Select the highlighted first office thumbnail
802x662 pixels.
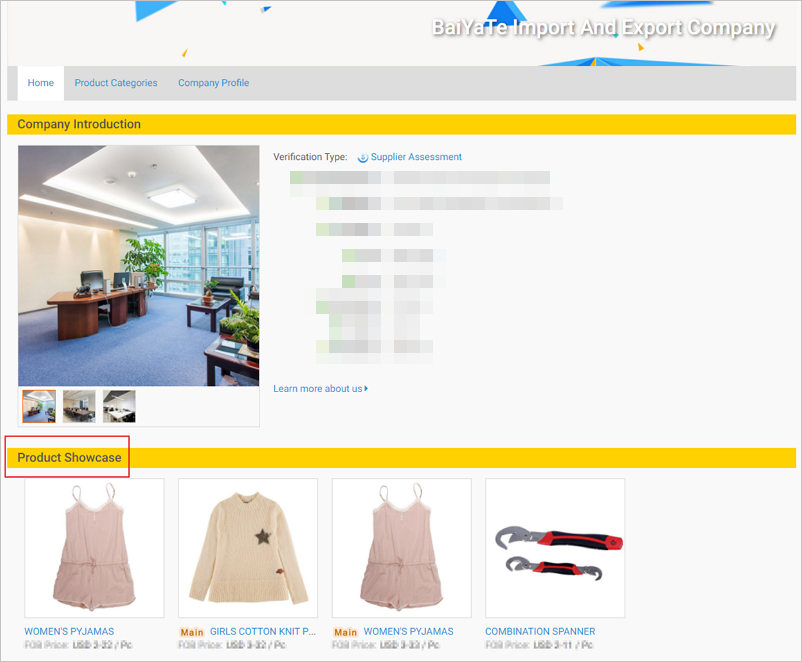[39, 406]
